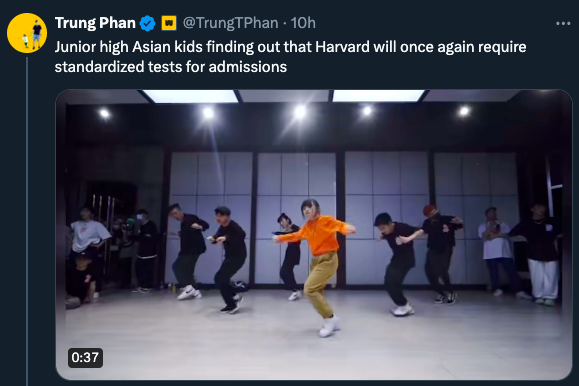Click the 0:37 video duration badge
The height and width of the screenshot is (386, 579).
point(85,358)
